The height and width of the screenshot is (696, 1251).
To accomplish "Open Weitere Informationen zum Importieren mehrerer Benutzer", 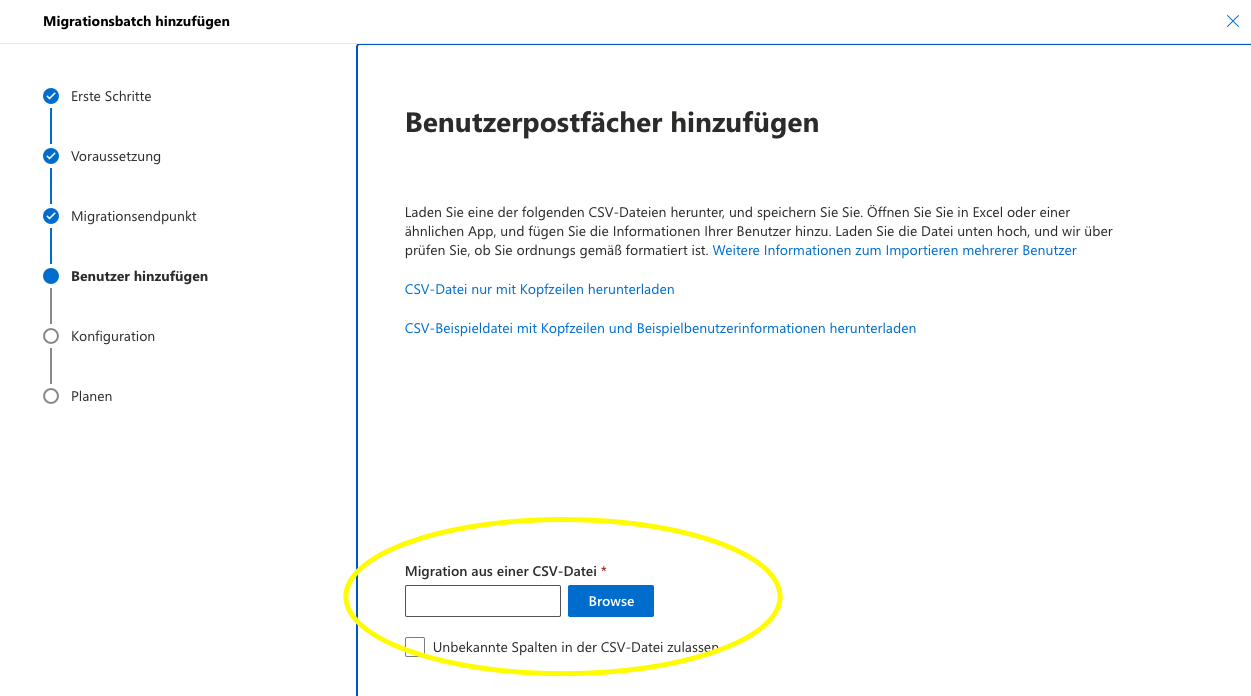I will tap(894, 250).
